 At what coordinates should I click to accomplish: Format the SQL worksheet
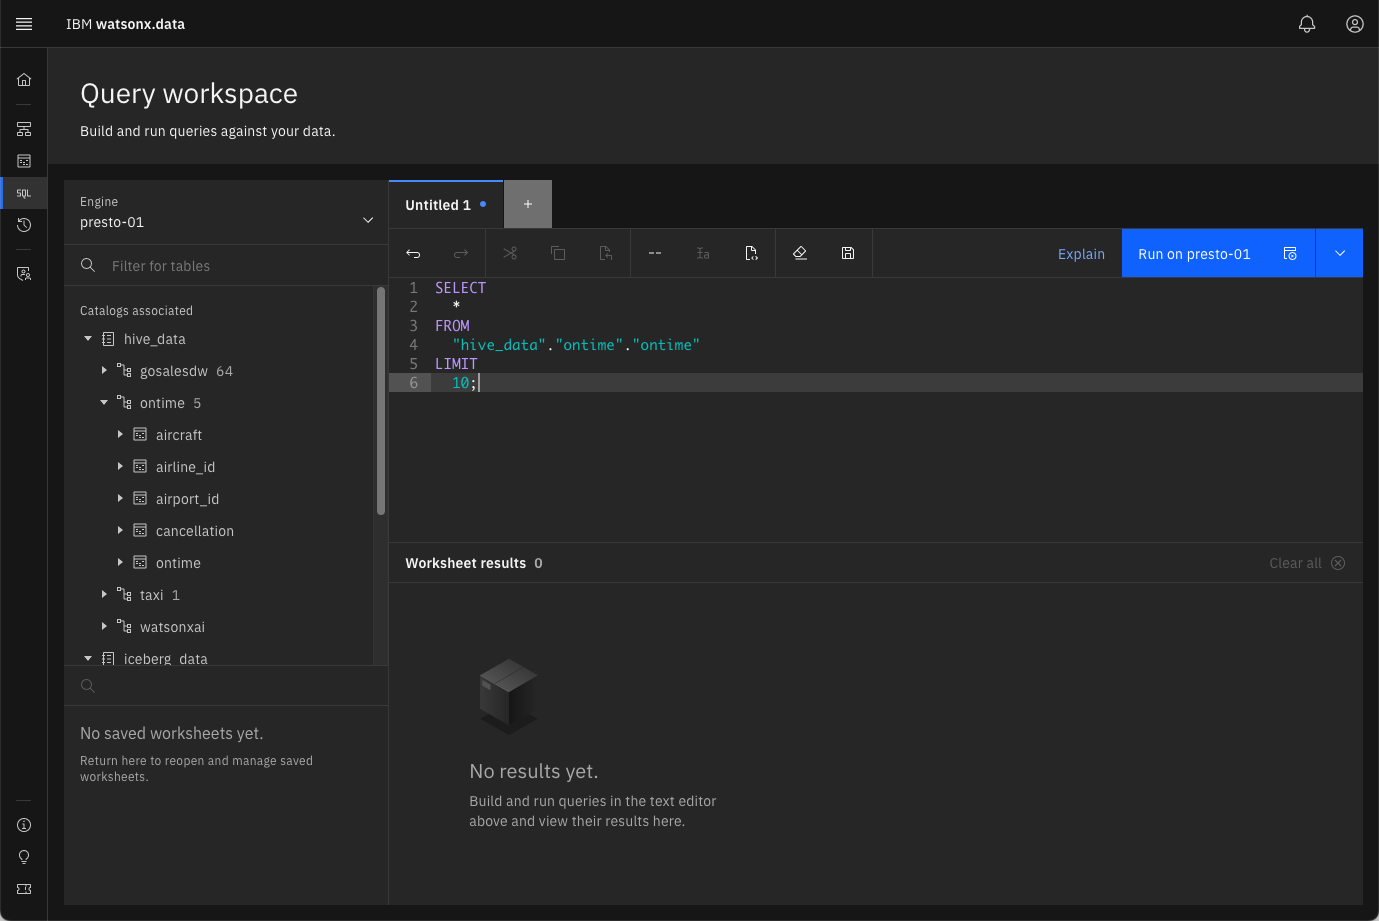751,254
